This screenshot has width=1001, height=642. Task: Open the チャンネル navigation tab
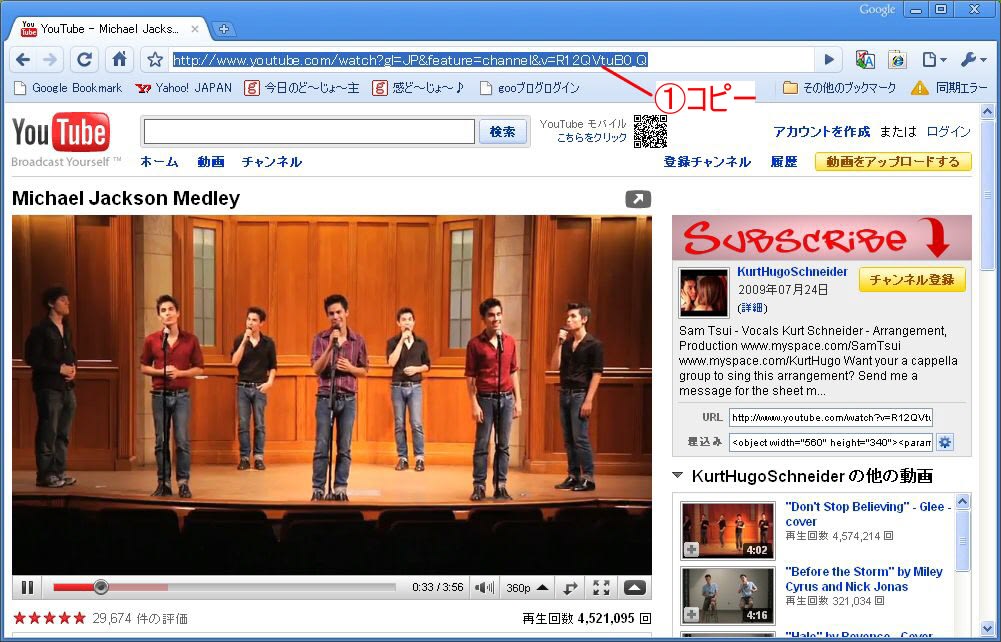click(x=271, y=162)
